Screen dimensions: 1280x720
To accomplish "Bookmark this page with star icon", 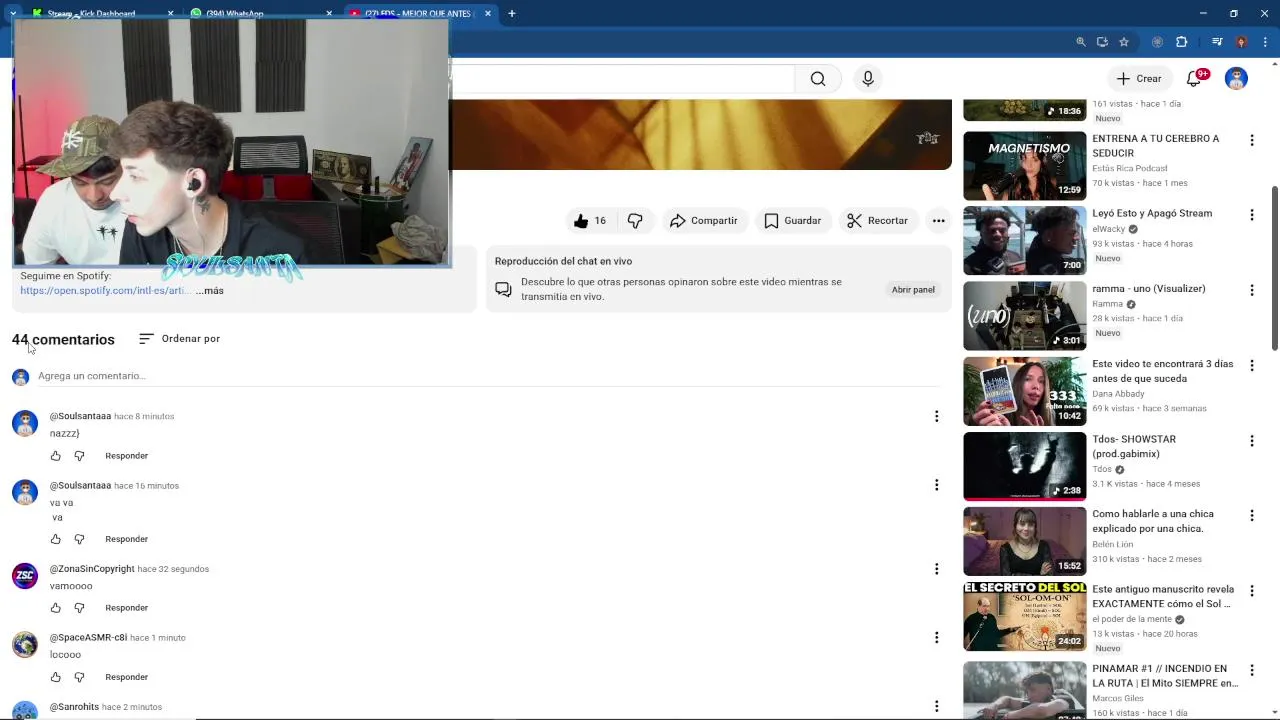I will click(x=1124, y=42).
